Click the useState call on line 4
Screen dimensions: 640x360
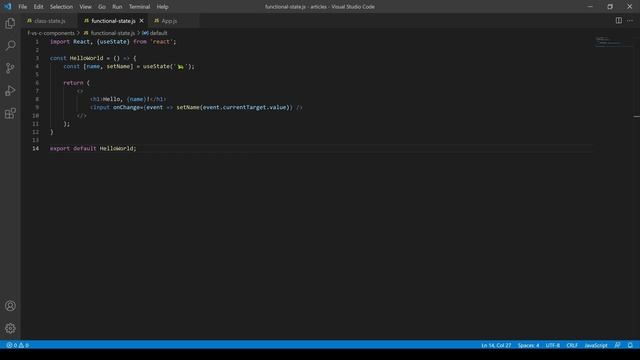(x=157, y=66)
